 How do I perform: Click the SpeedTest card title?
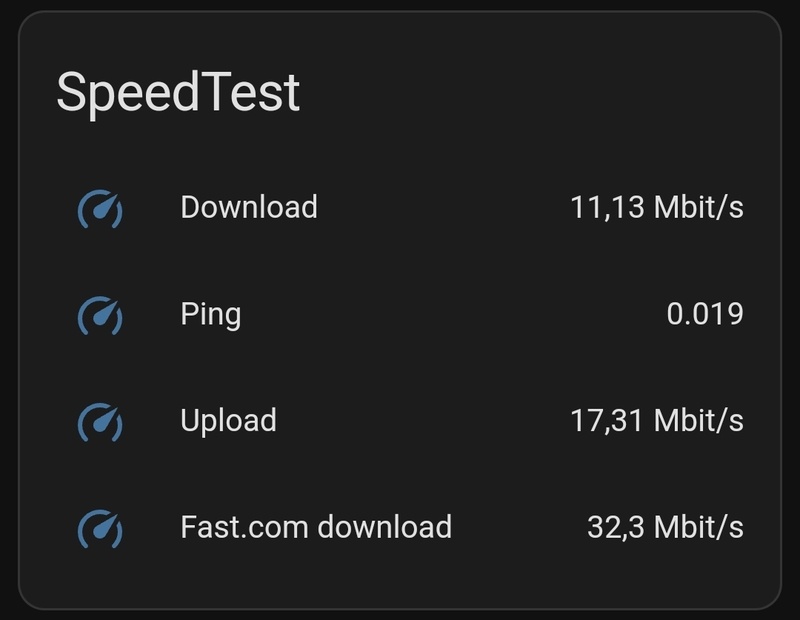point(178,93)
